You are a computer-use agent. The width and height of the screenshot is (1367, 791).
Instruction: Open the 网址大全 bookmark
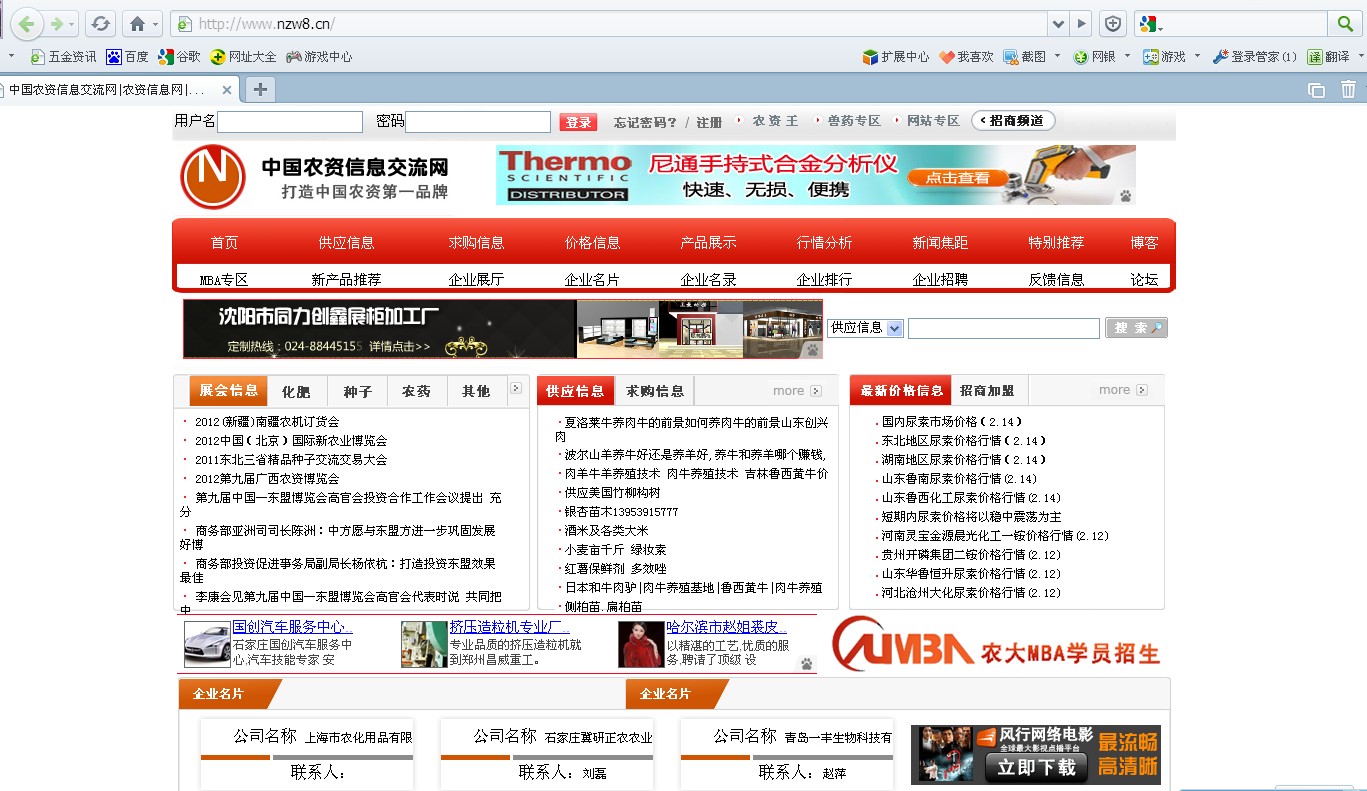[243, 57]
